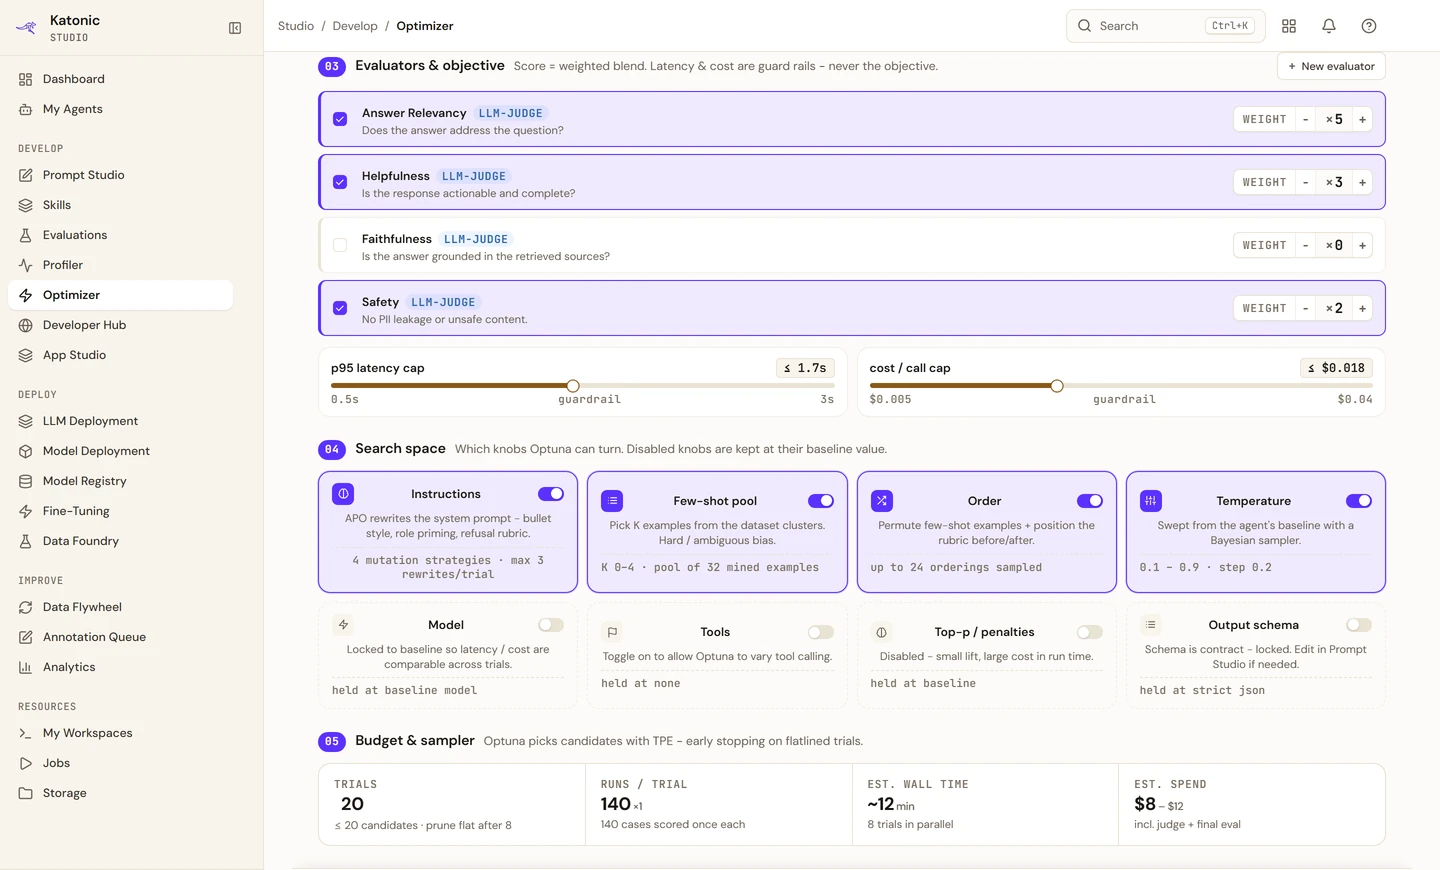Click the Temperature sliders icon
Screen dimensions: 1440x870
coord(1151,501)
